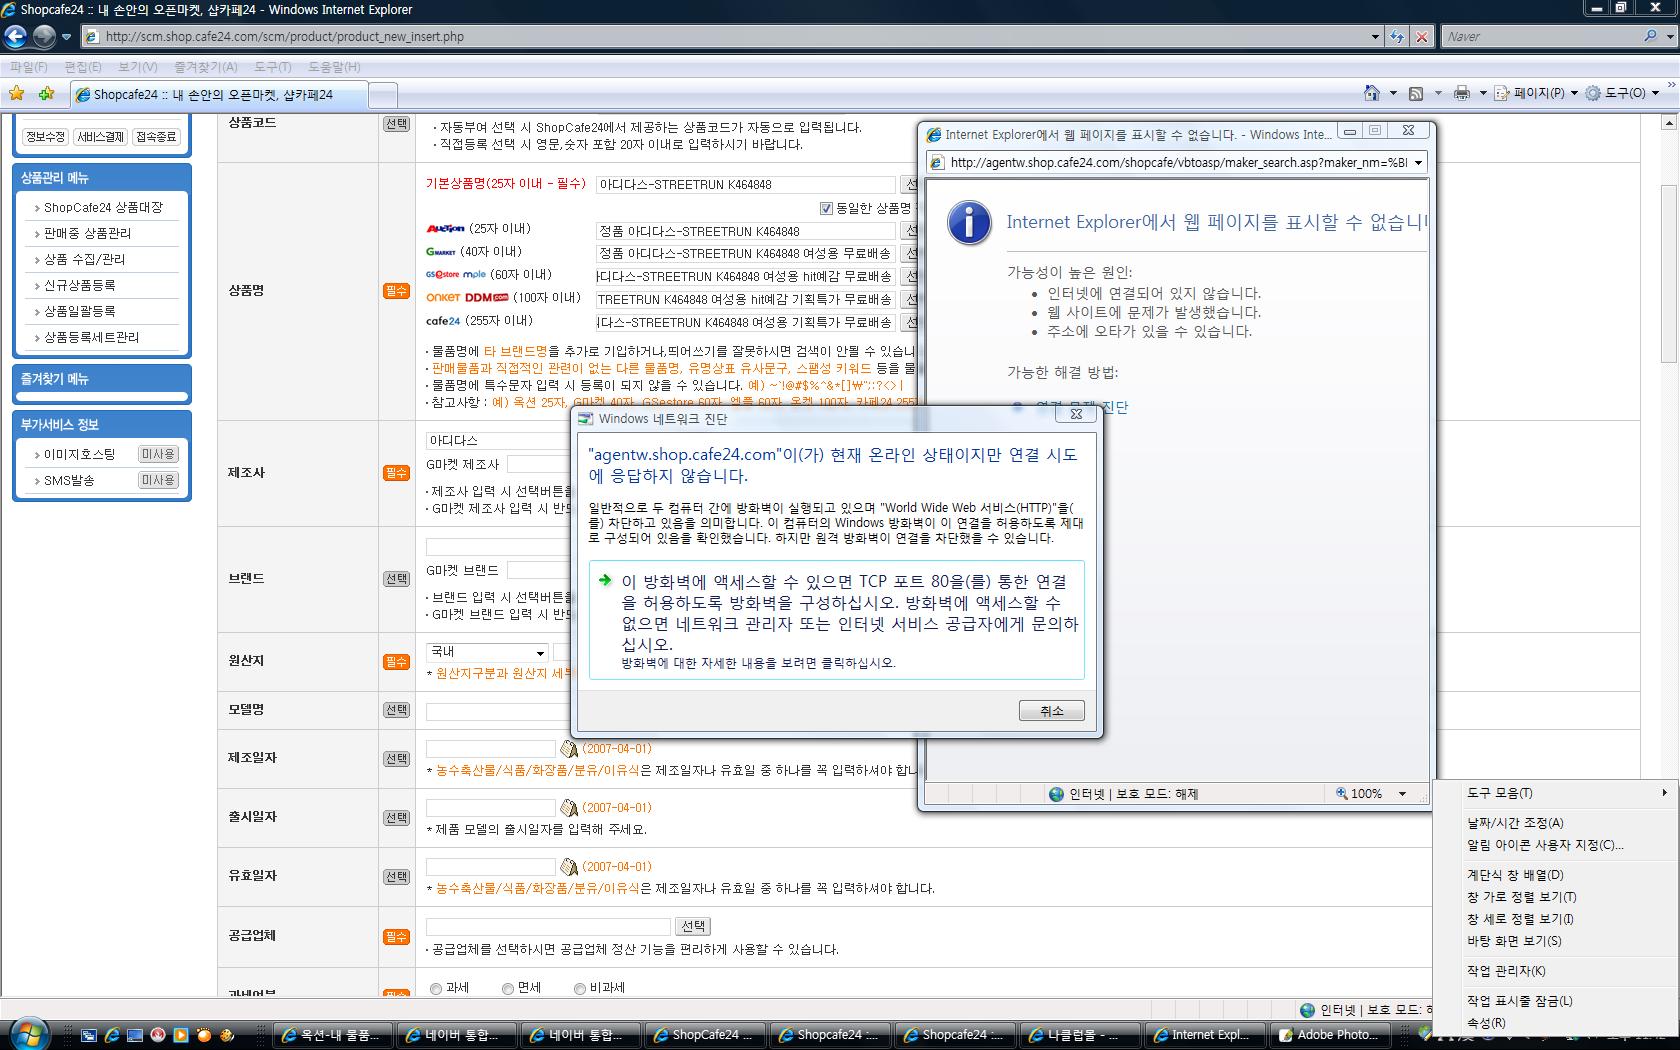Click the Naver search magnifier icon
The height and width of the screenshot is (1050, 1680).
1650,36
